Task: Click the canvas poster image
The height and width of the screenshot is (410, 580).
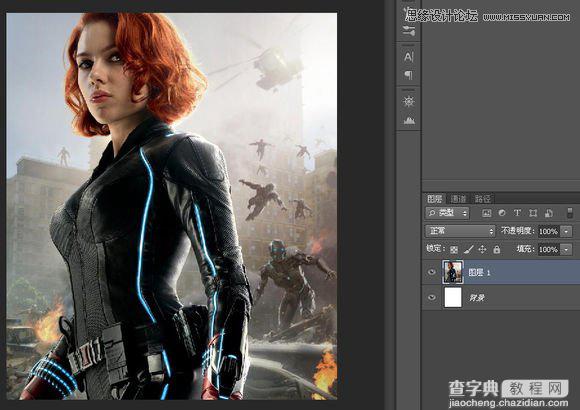Action: pyautogui.click(x=172, y=206)
